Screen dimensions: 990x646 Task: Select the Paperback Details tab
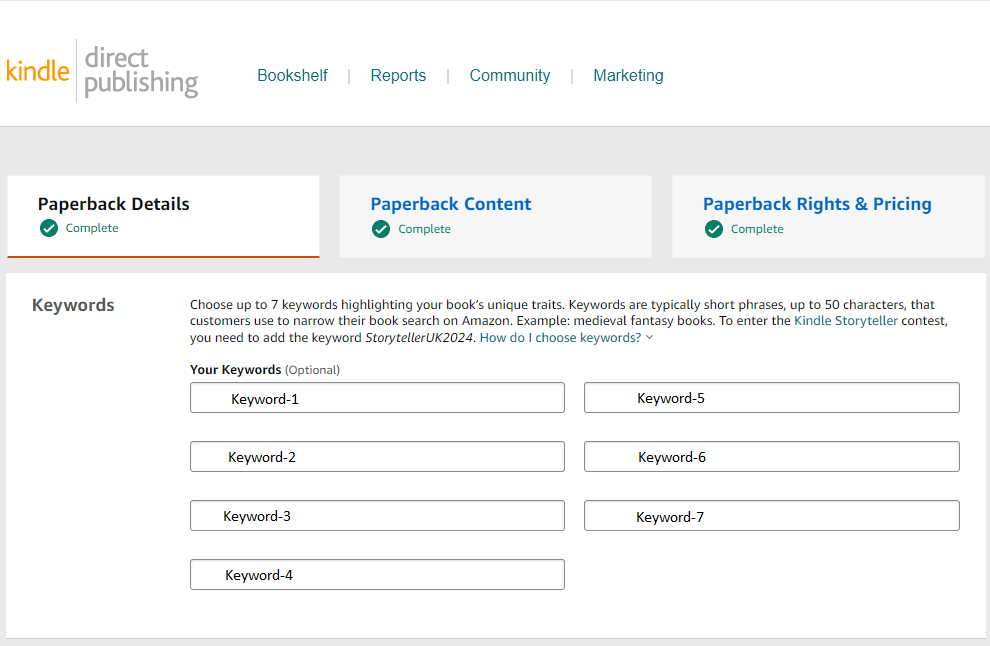point(113,203)
